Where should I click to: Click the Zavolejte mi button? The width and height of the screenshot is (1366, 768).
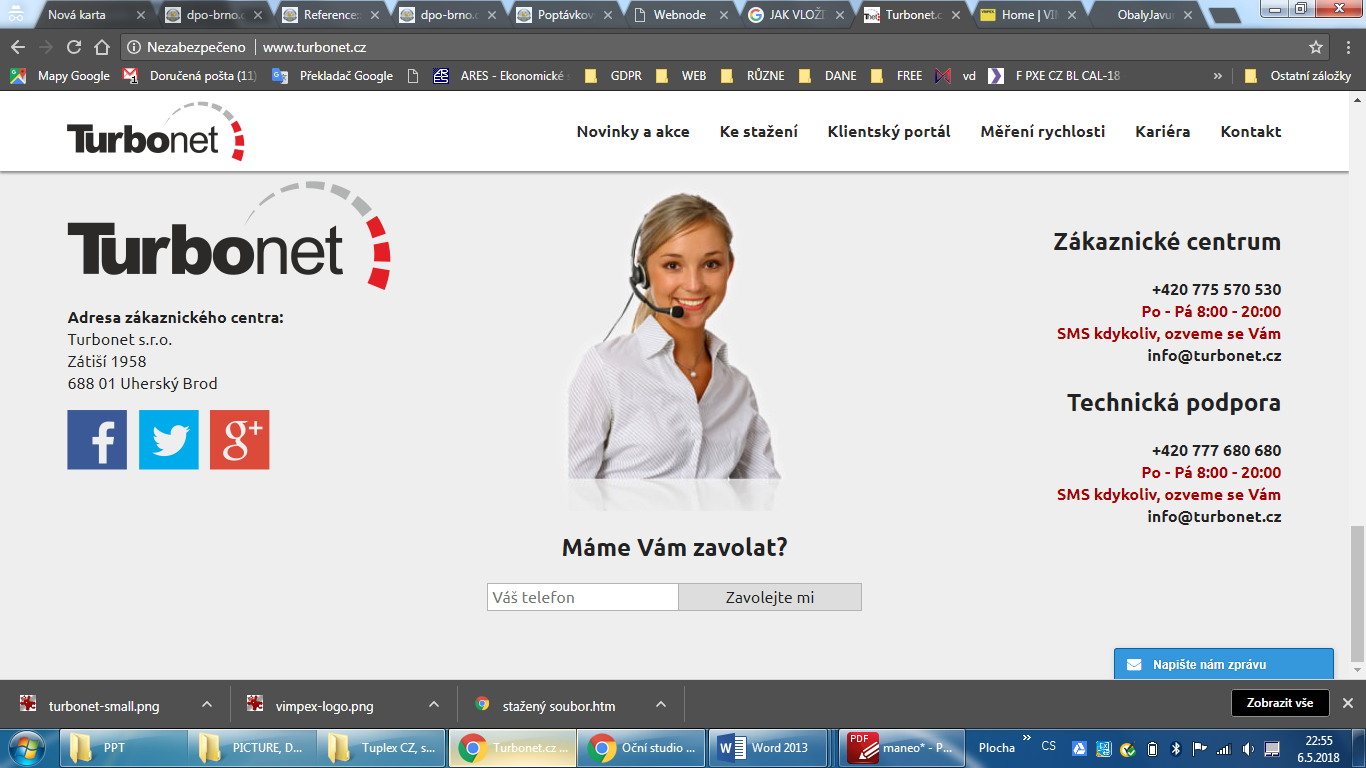tap(770, 597)
